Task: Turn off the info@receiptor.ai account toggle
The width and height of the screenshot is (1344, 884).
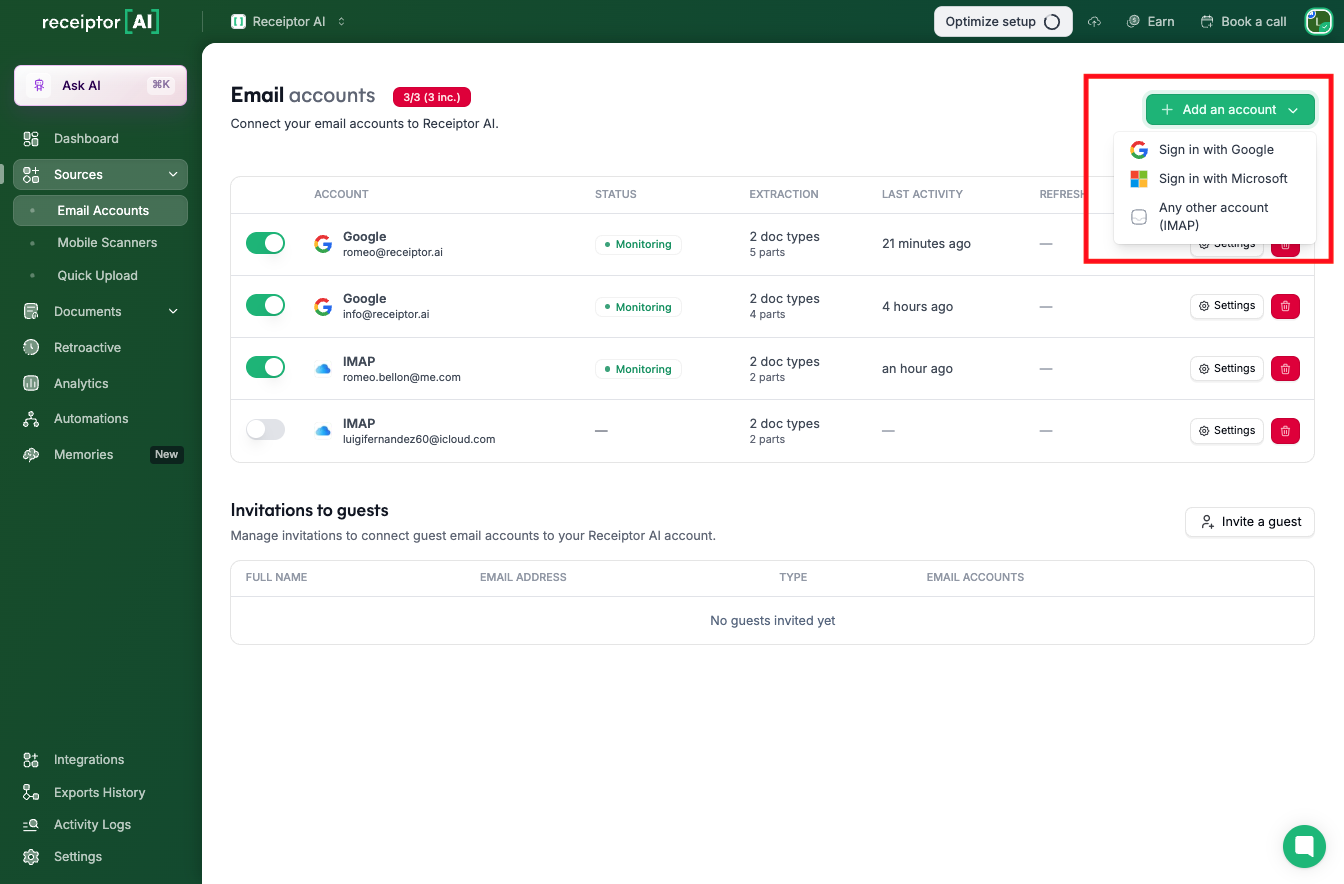Action: (x=265, y=306)
